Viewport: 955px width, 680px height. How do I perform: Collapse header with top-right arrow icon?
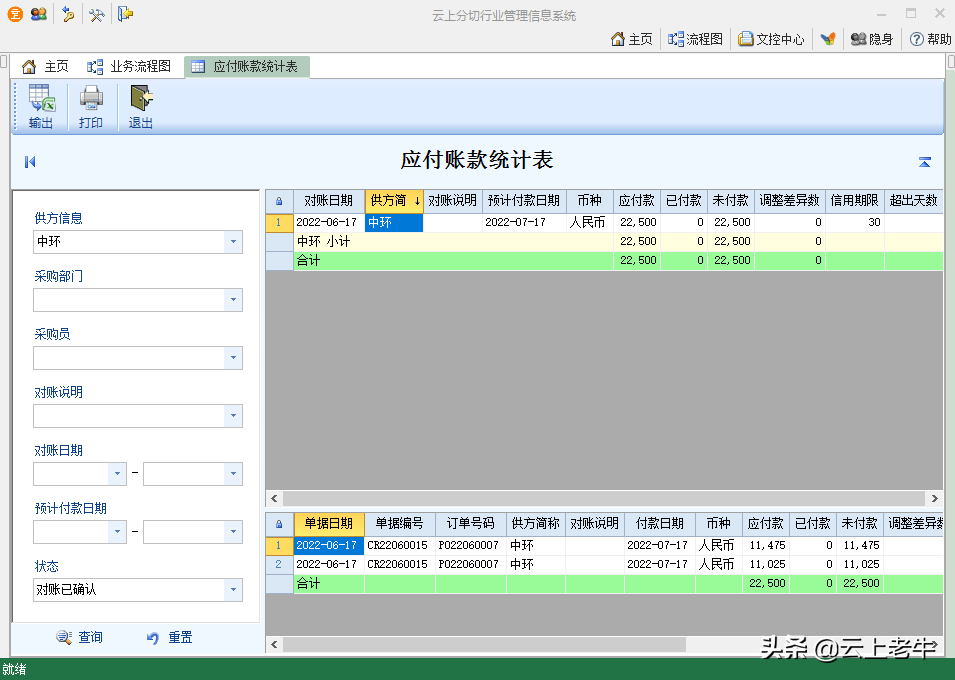tap(925, 162)
